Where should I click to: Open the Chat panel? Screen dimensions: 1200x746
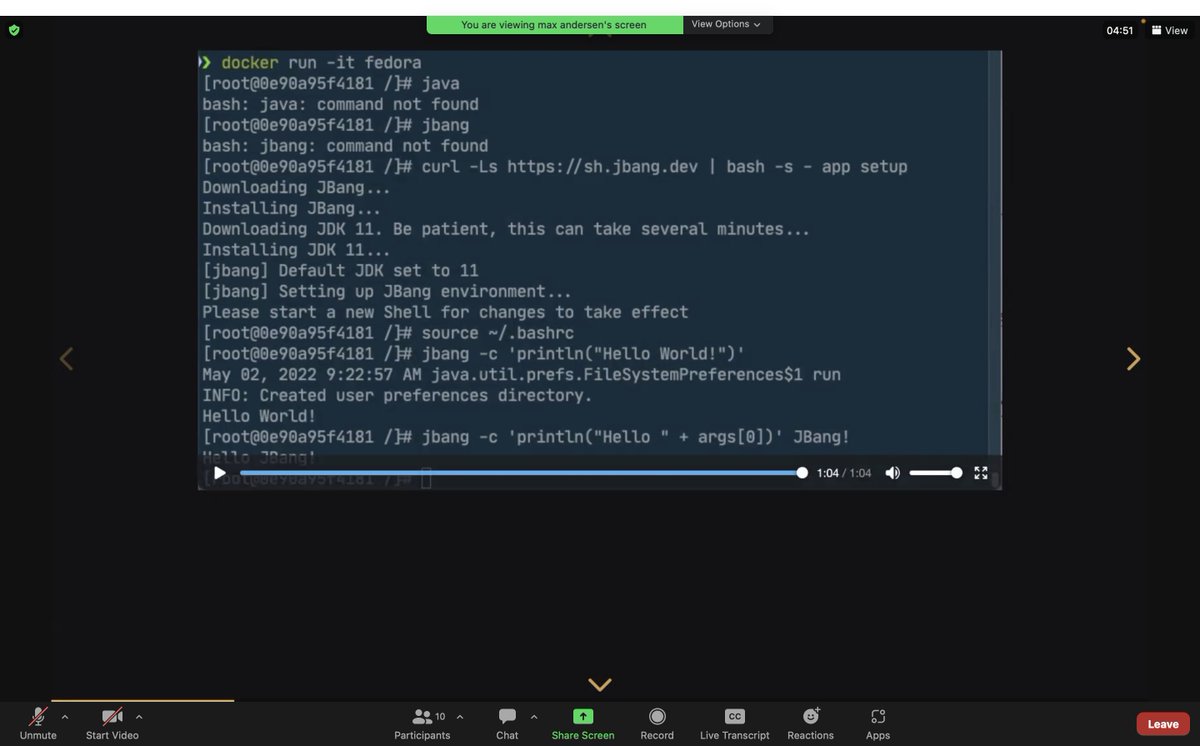point(507,723)
